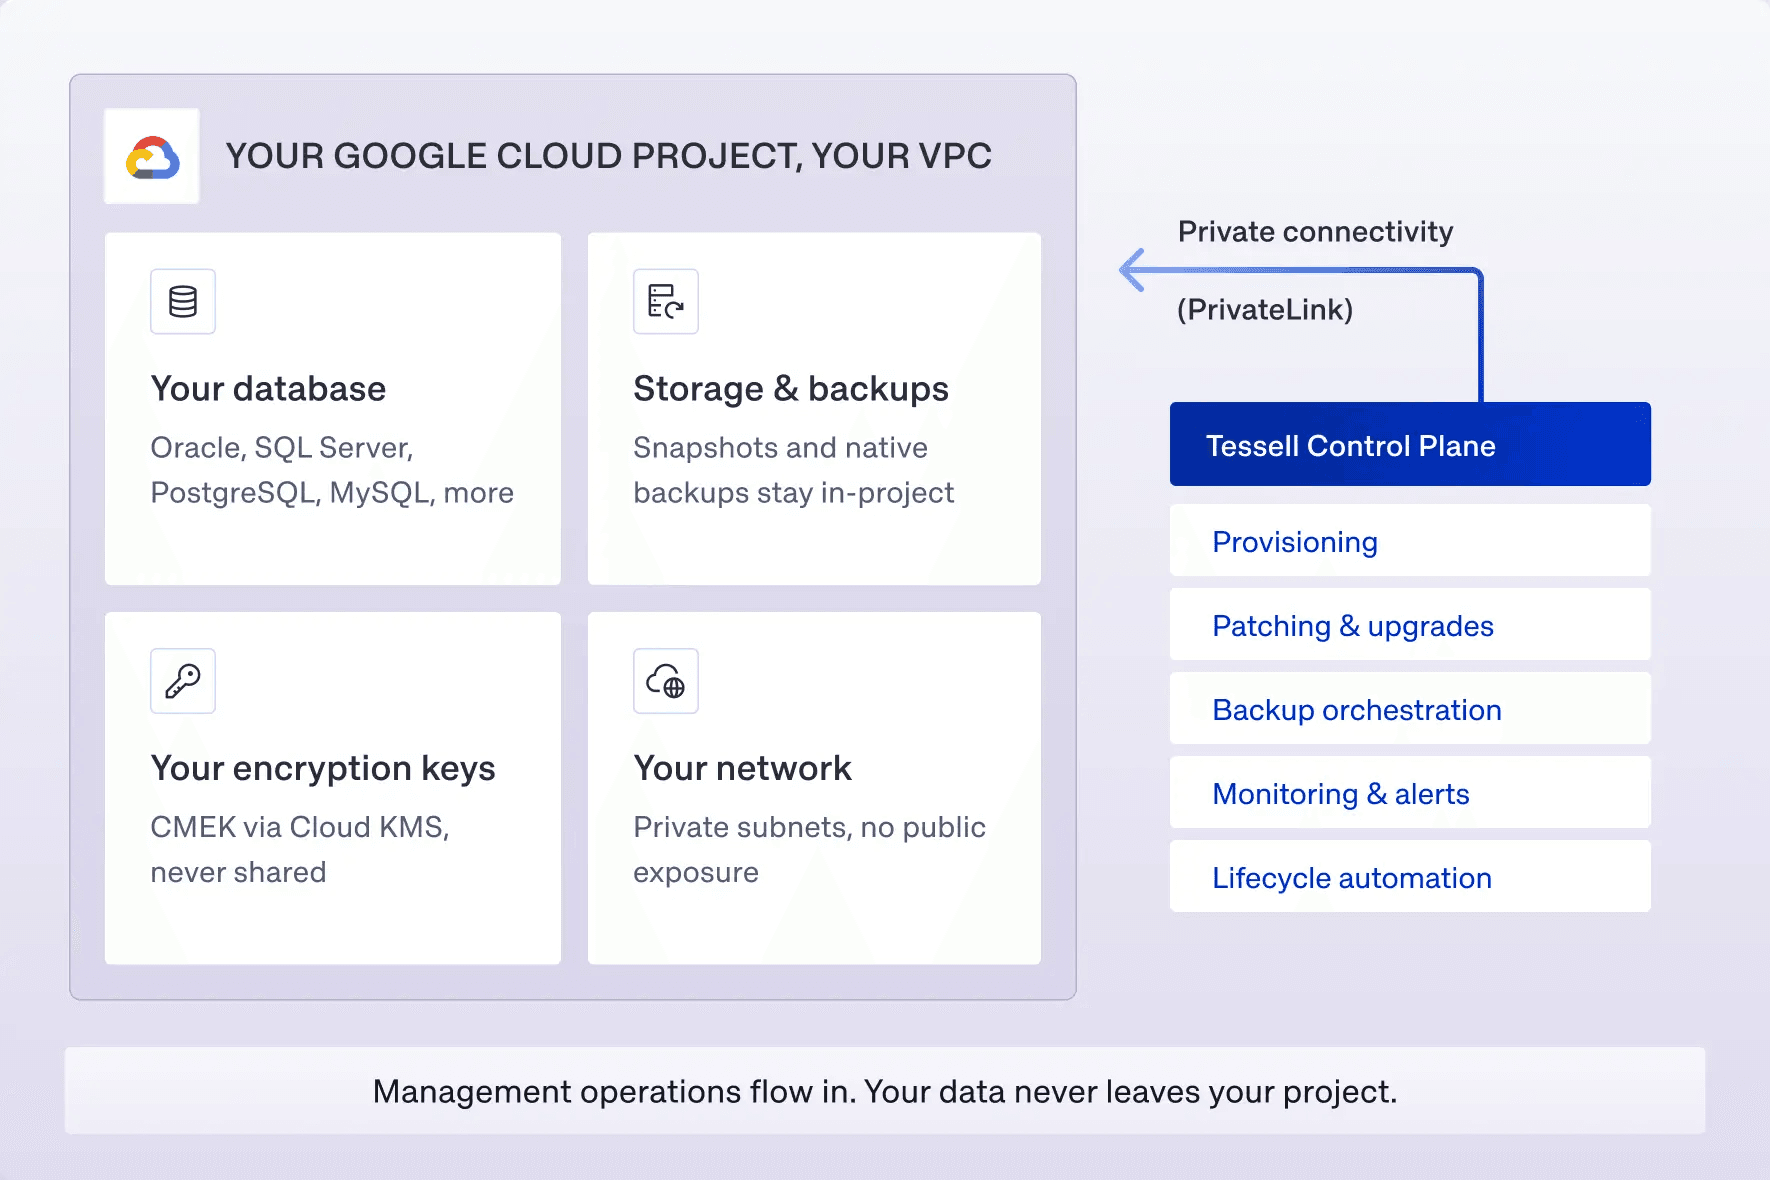Click the Your encryption keys heading
The width and height of the screenshot is (1770, 1180).
[323, 769]
